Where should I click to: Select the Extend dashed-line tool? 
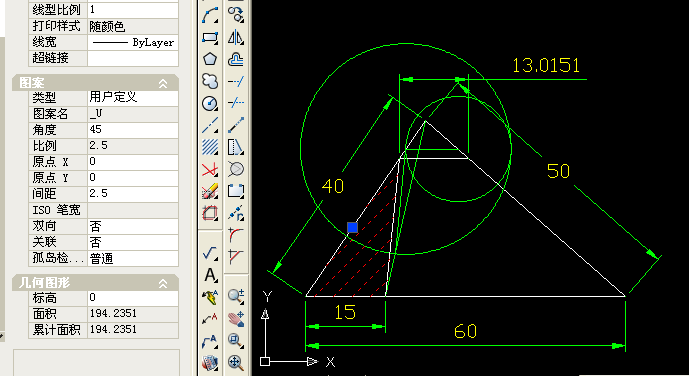[236, 81]
